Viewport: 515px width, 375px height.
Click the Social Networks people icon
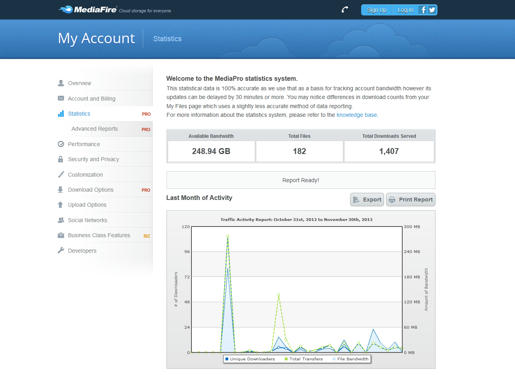coord(61,220)
